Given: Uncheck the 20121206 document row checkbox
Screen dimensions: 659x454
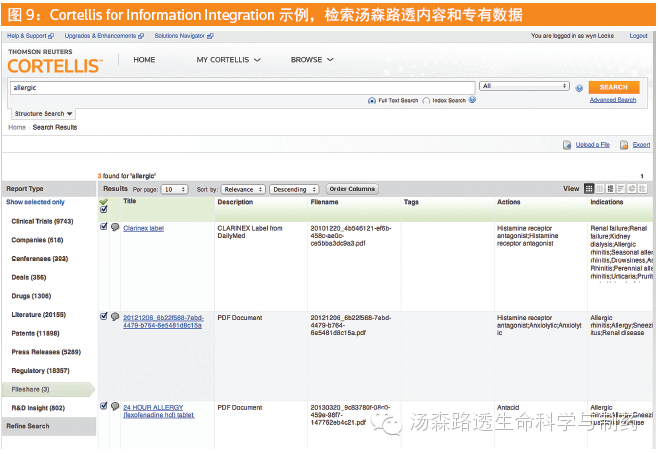Looking at the screenshot, I should point(104,316).
